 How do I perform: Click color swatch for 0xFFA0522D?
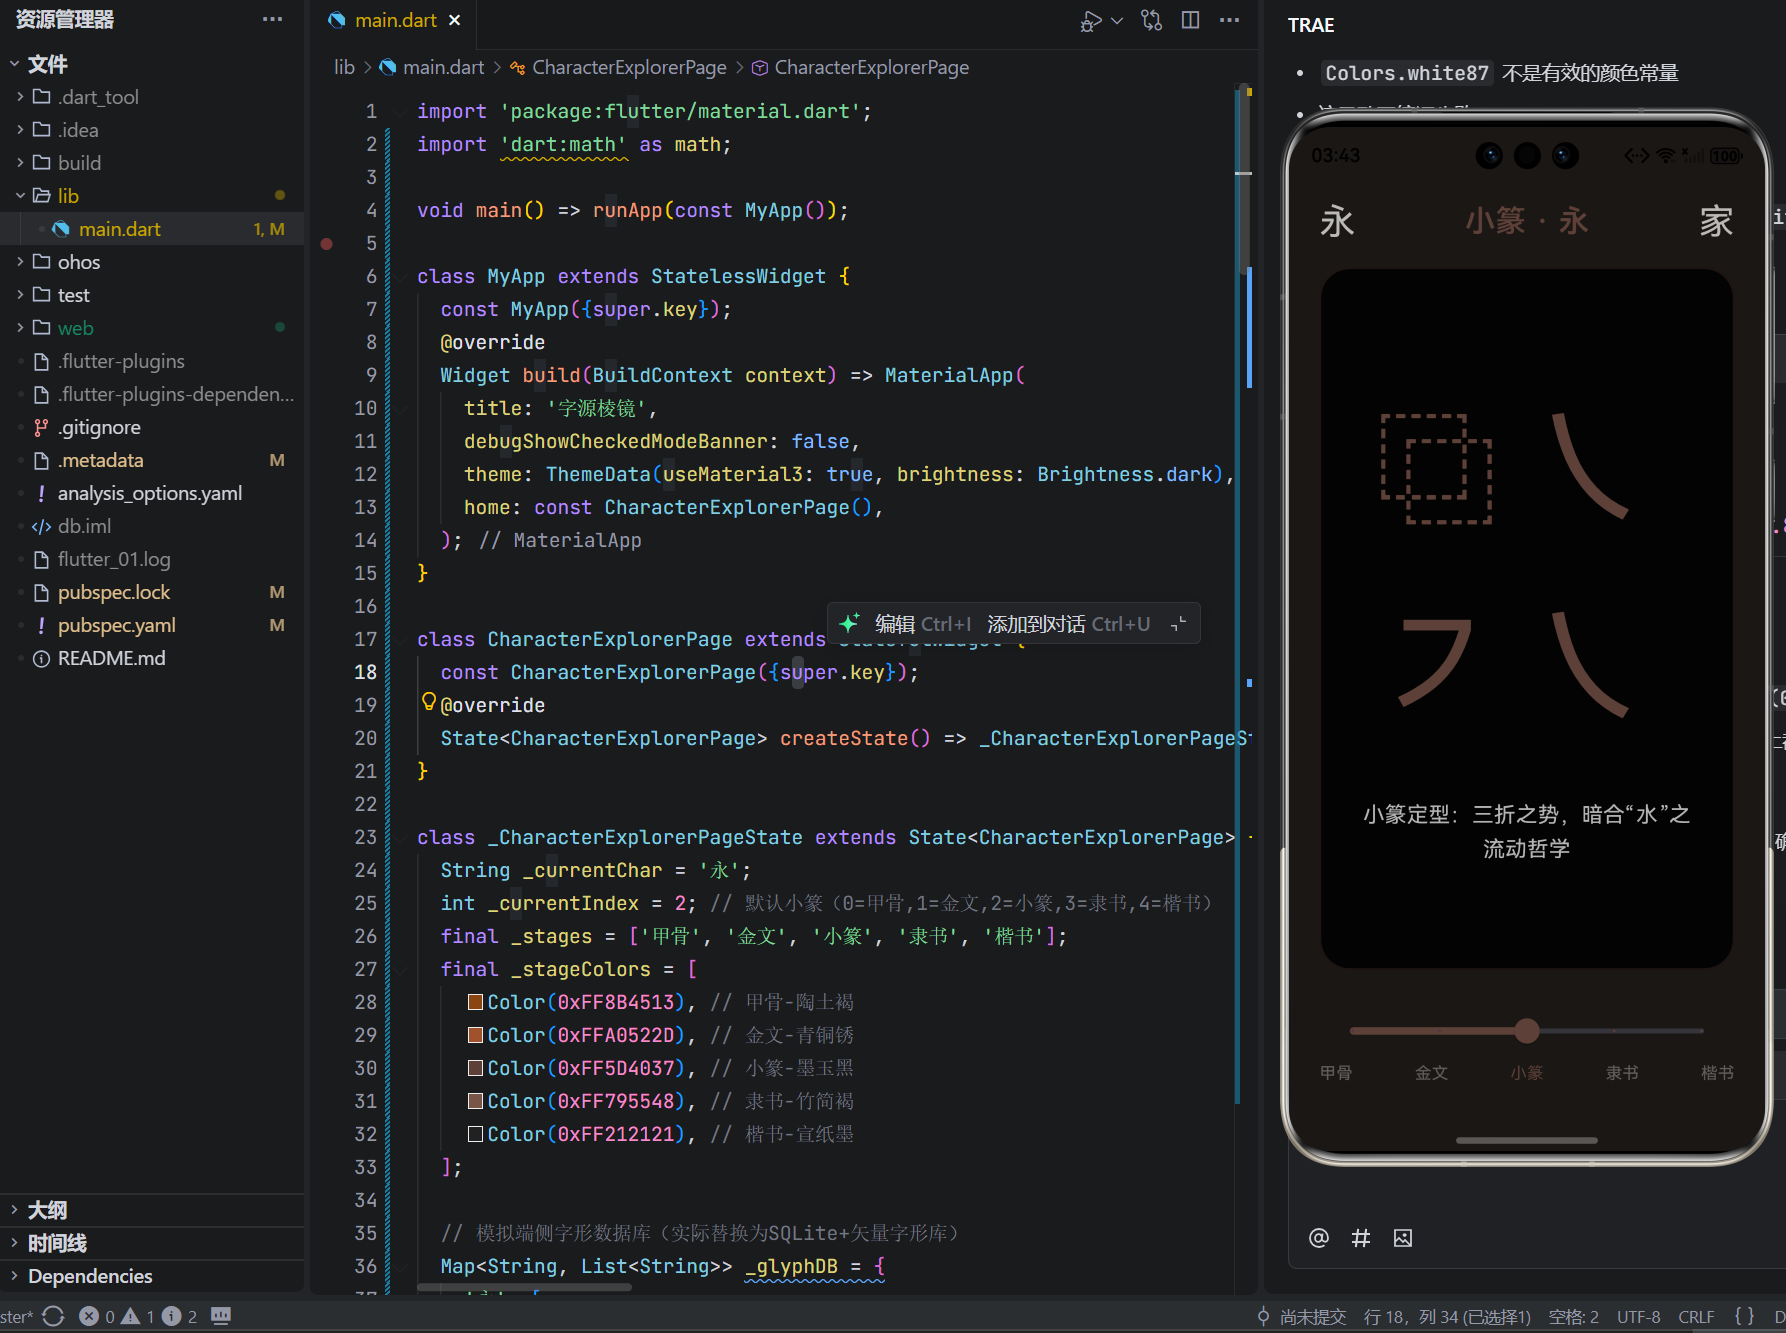click(476, 1035)
